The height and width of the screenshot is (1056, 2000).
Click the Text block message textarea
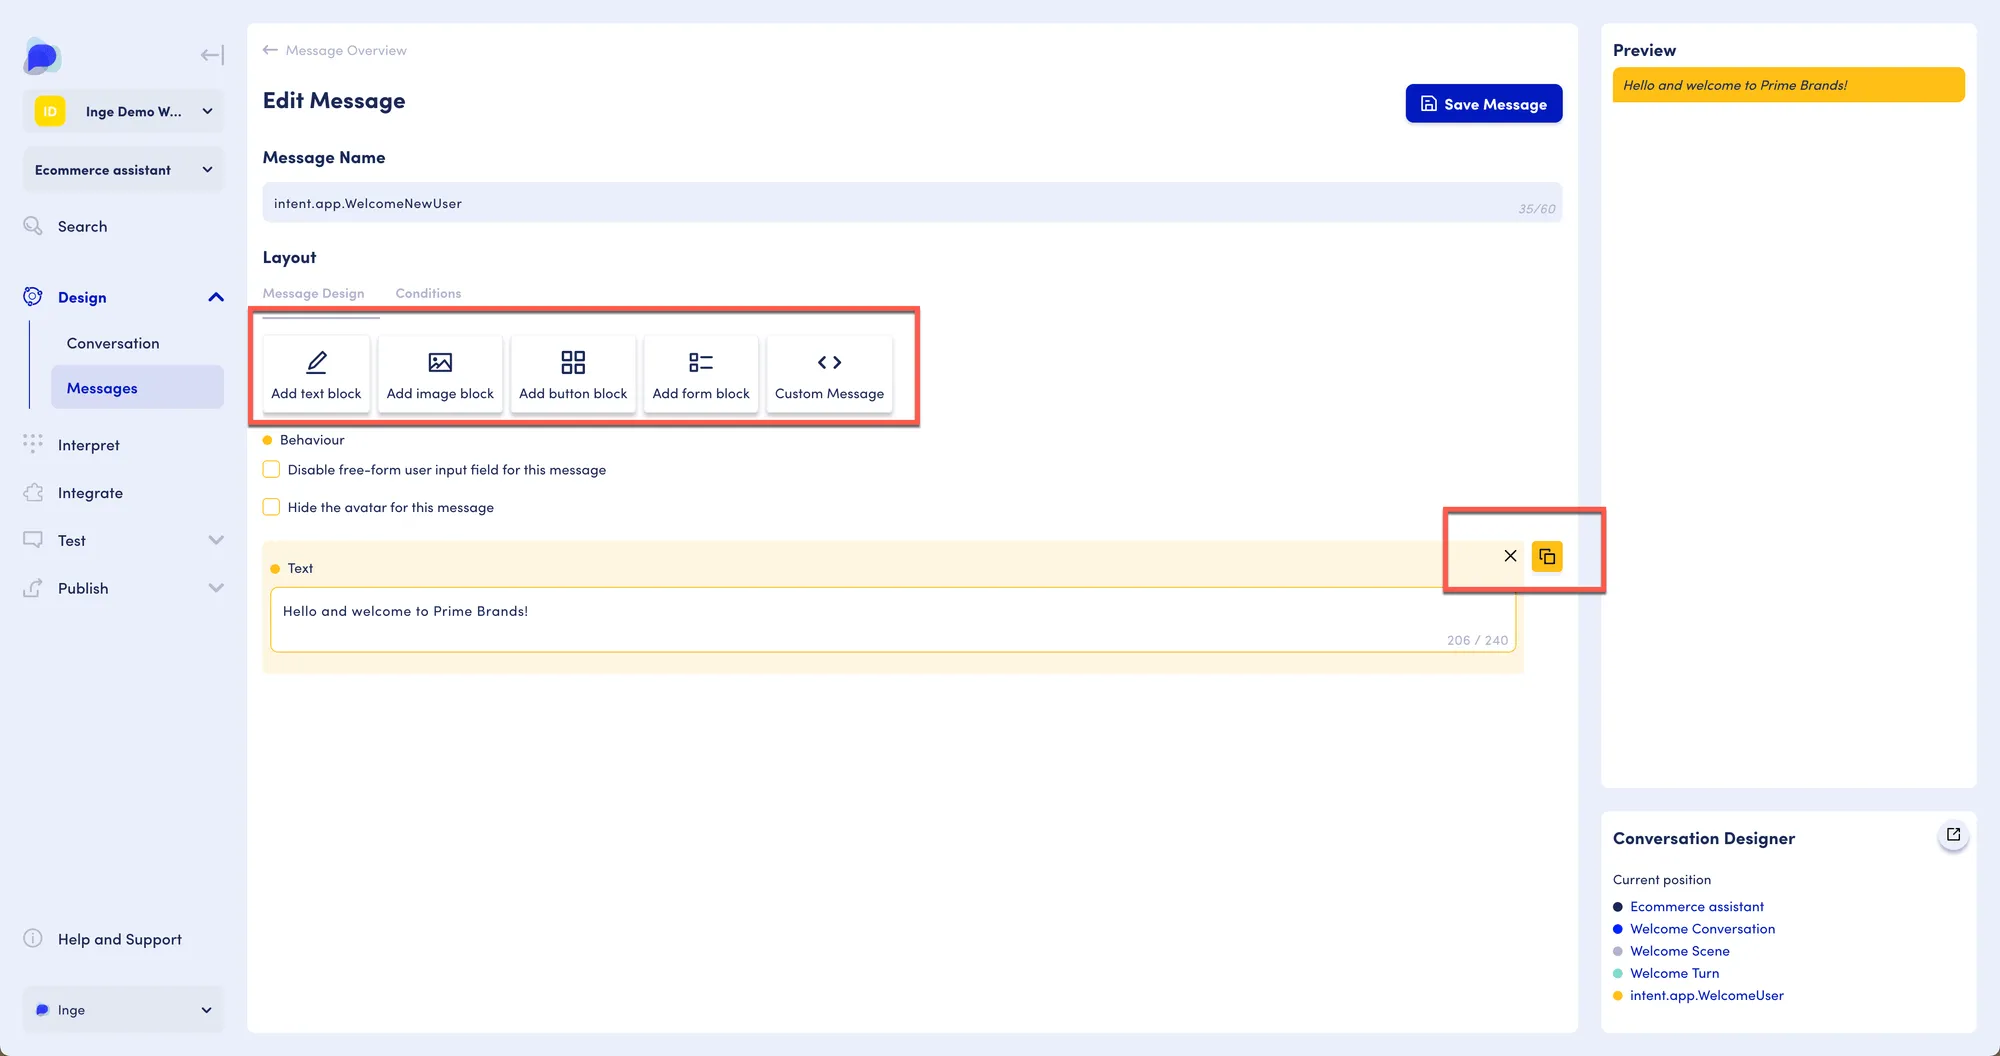coord(893,620)
